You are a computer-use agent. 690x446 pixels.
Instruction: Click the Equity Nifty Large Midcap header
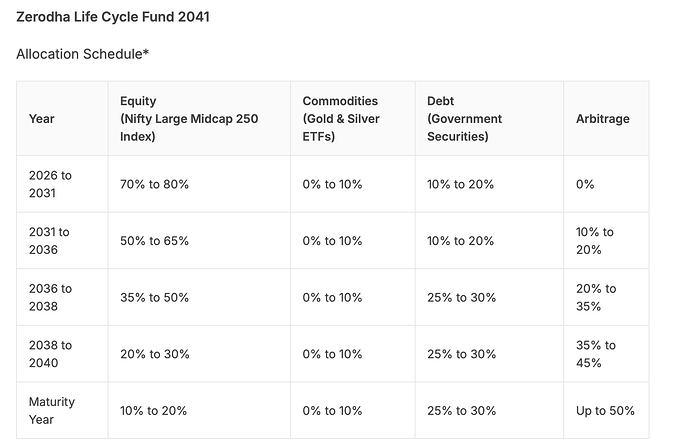189,119
